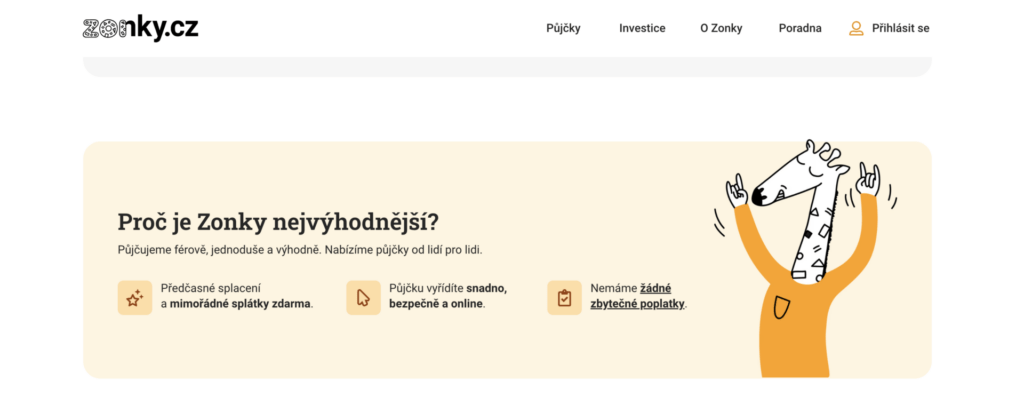Image resolution: width=1024 pixels, height=412 pixels.
Task: Go to the O Zonky section
Action: [x=721, y=28]
